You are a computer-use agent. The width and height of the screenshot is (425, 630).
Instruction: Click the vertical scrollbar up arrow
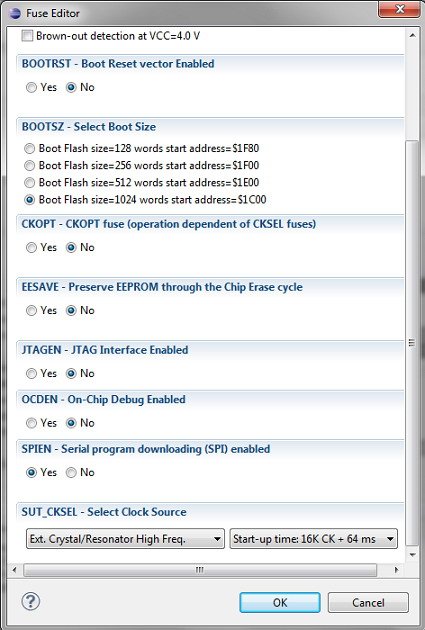click(x=412, y=35)
